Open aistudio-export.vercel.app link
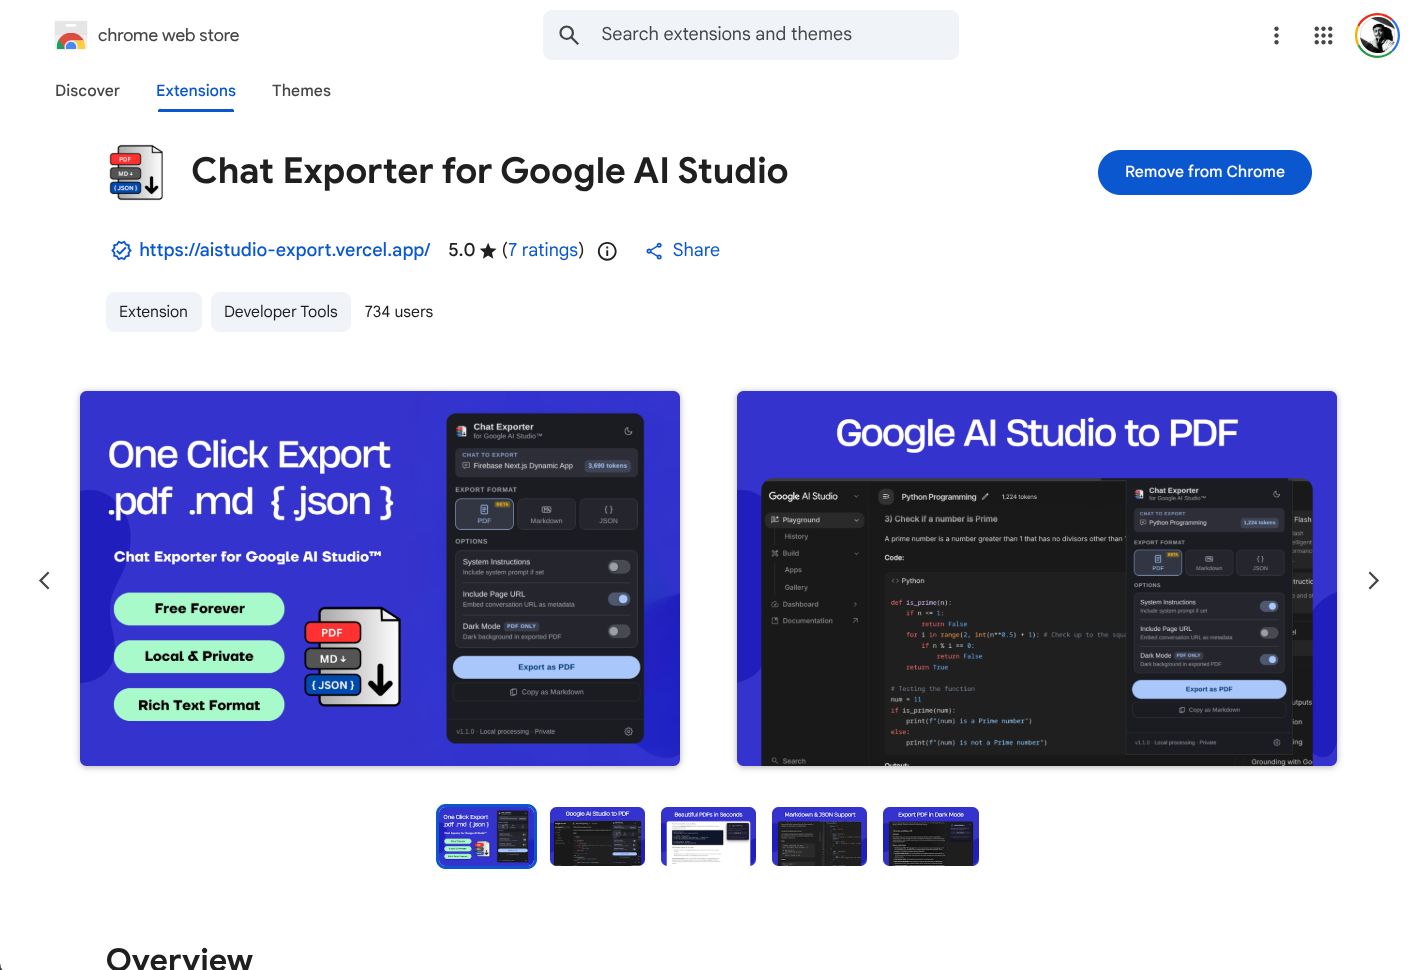The height and width of the screenshot is (970, 1415). pos(284,250)
